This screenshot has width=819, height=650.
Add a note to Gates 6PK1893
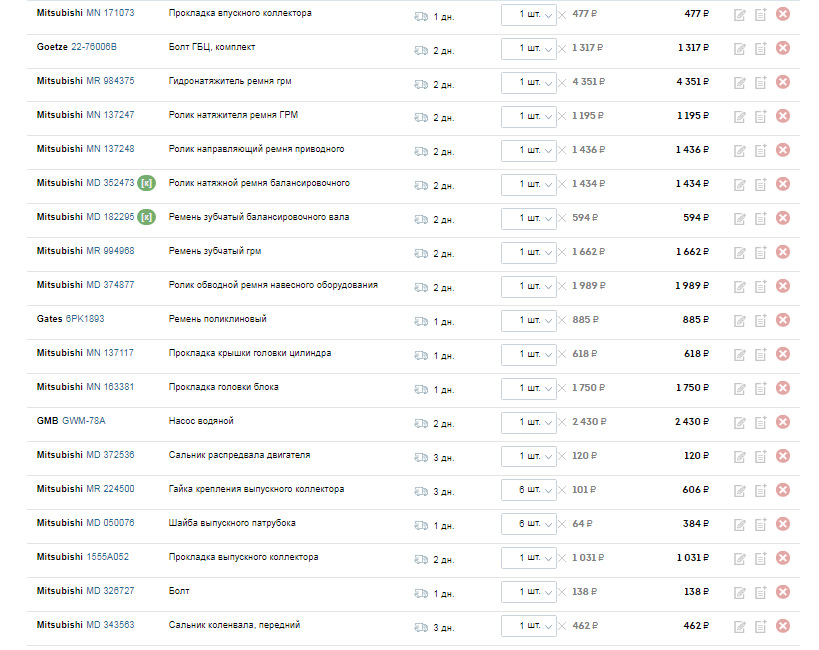point(760,320)
